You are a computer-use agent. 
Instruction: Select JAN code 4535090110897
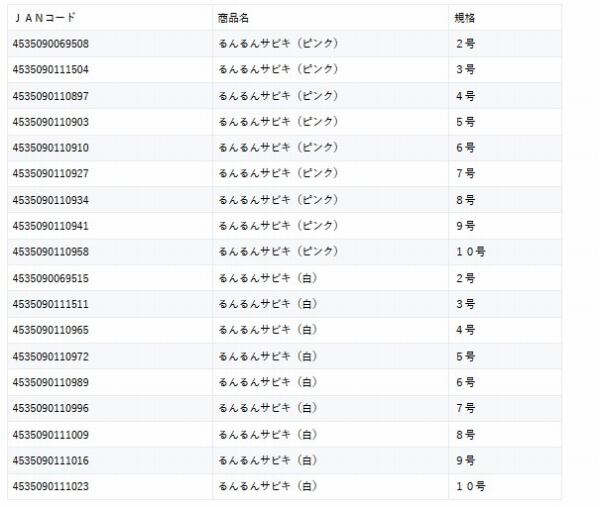pyautogui.click(x=51, y=96)
